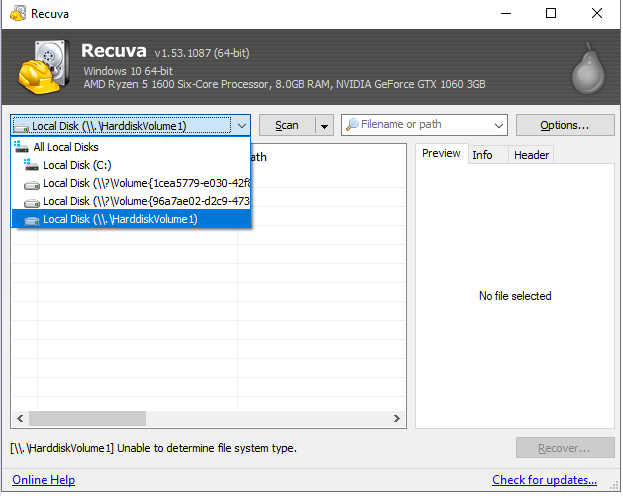Click the All Local Disks drive icon

(x=21, y=147)
